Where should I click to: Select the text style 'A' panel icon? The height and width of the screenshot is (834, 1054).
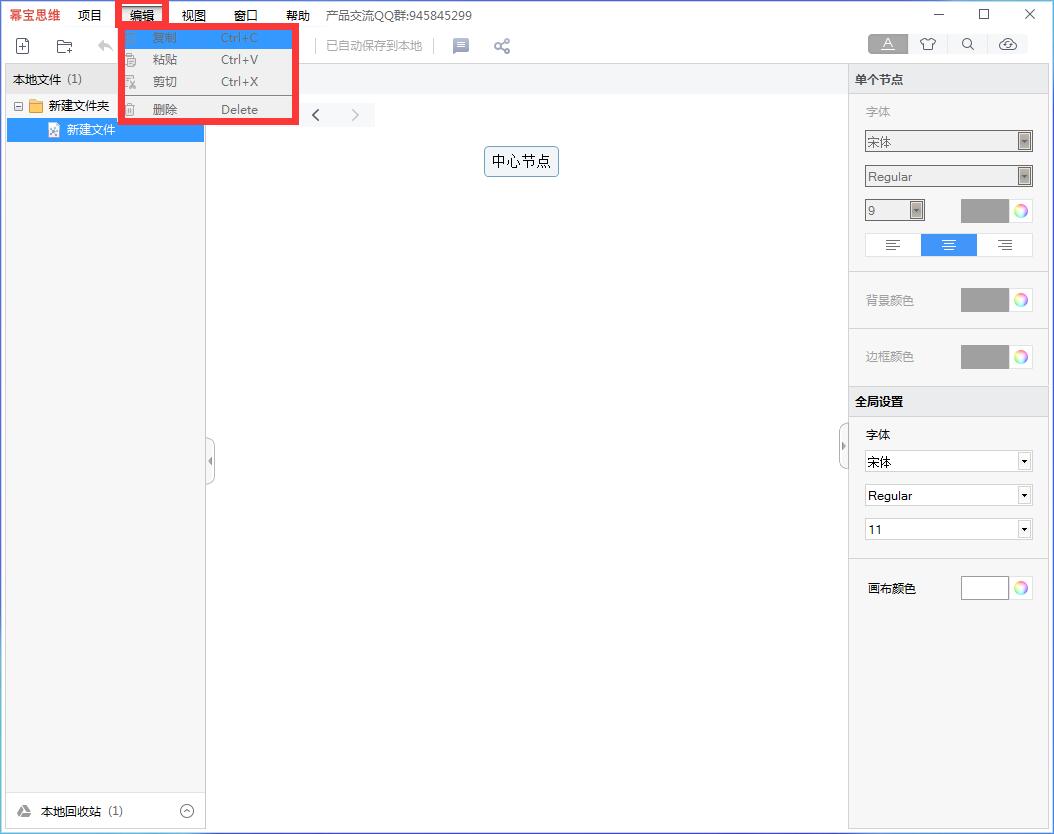888,44
